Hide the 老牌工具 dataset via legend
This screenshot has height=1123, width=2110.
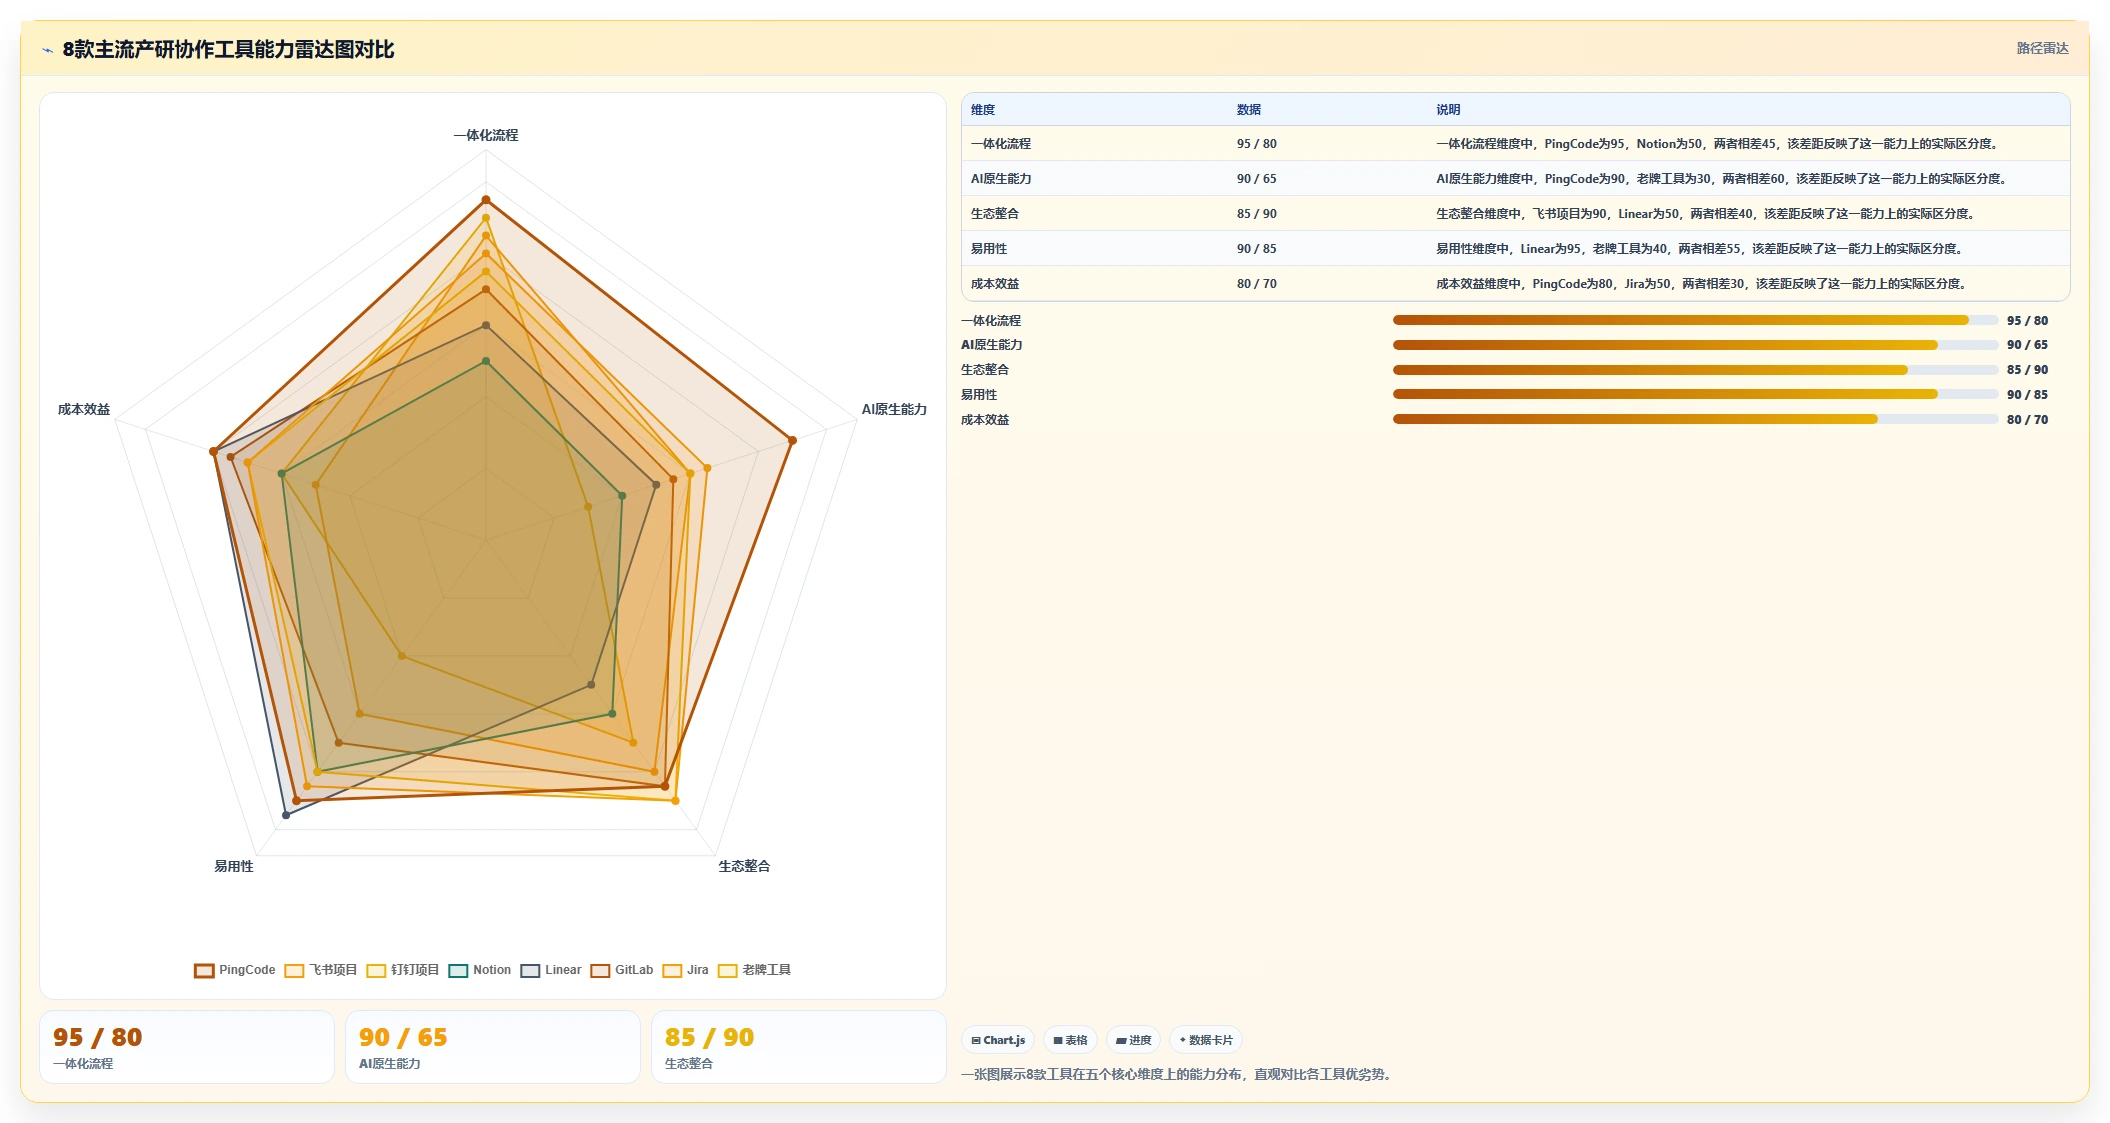(x=755, y=970)
